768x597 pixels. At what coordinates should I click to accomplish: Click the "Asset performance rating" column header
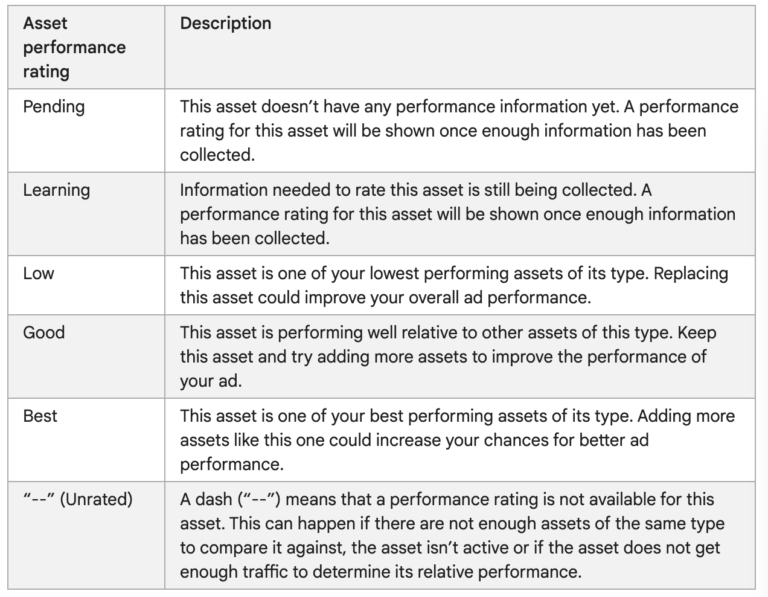point(74,47)
